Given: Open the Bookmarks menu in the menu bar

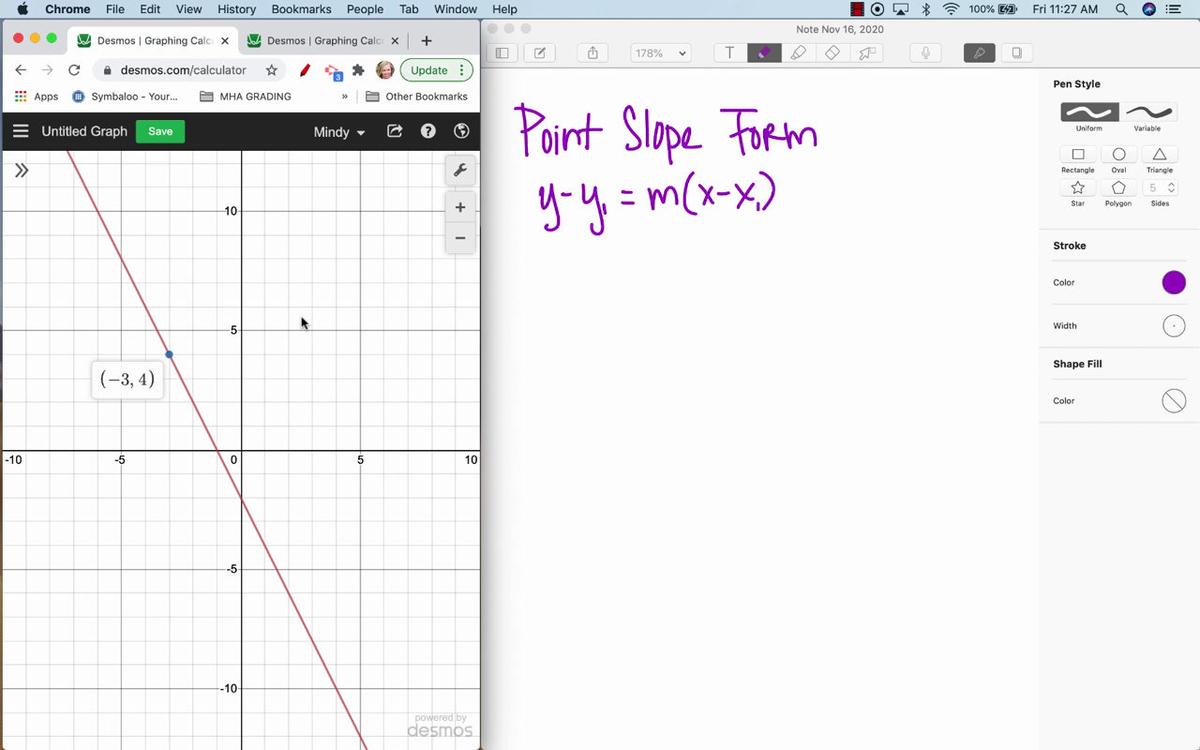Looking at the screenshot, I should (301, 9).
